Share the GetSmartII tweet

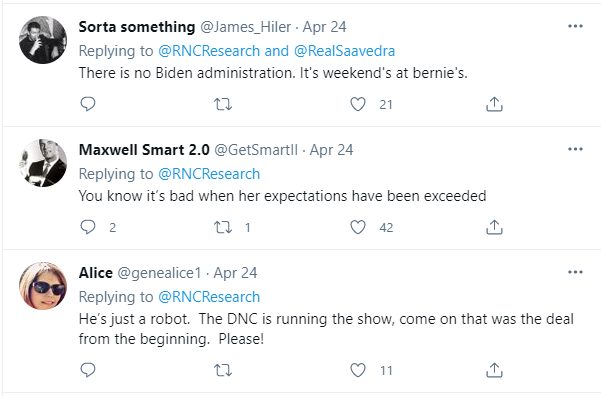pos(494,227)
